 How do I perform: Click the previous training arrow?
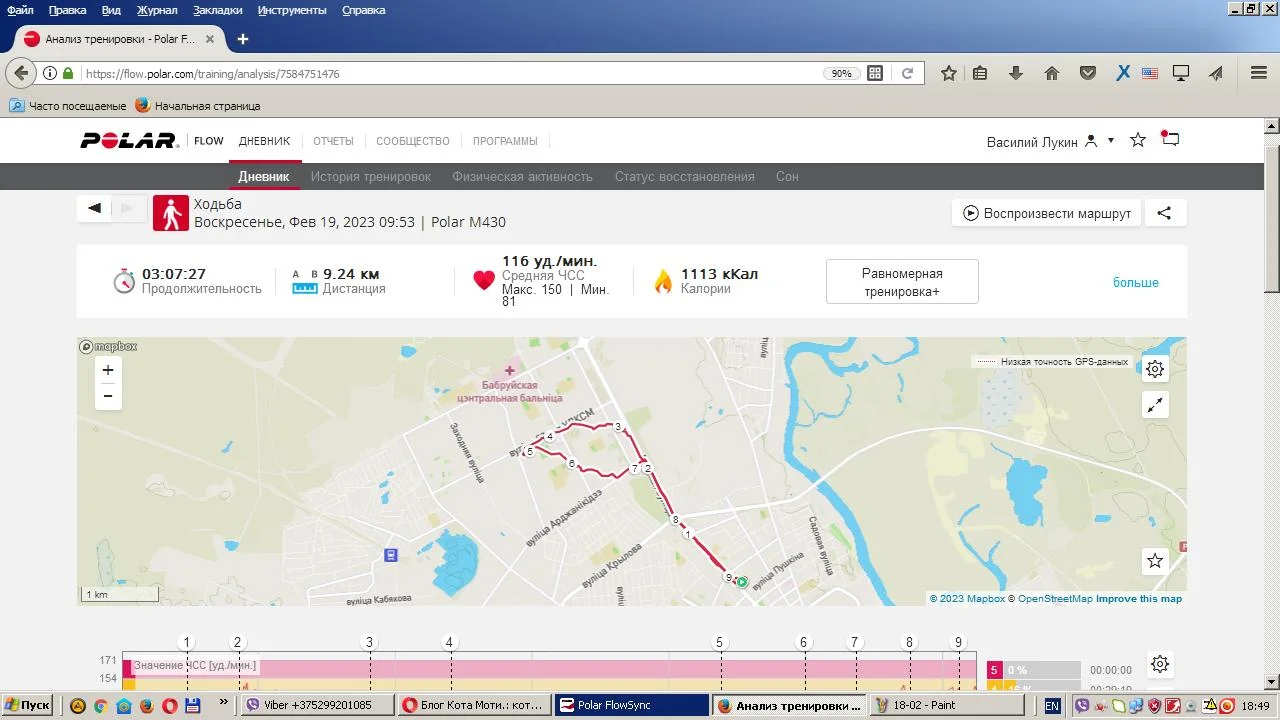click(95, 208)
